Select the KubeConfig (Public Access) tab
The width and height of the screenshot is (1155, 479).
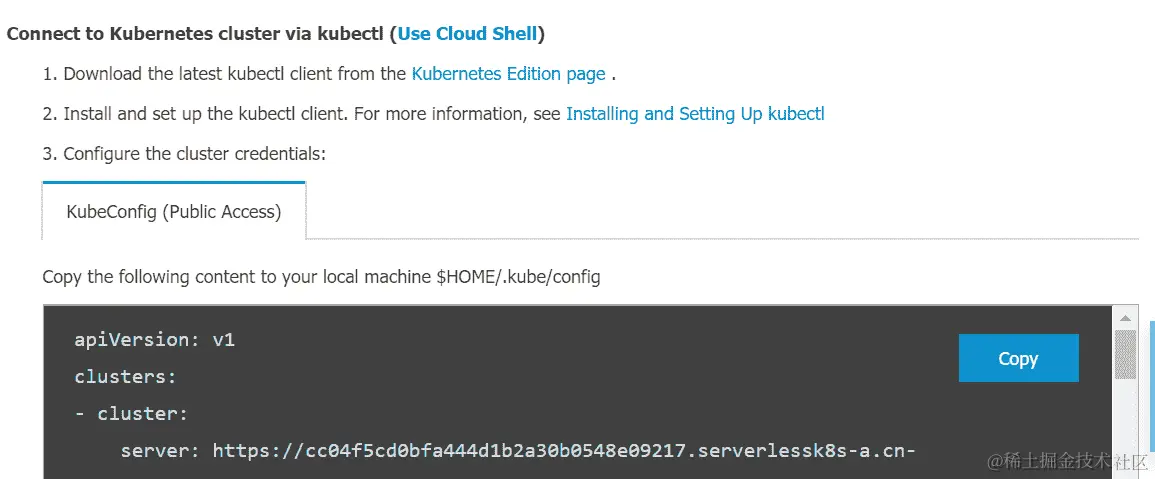coord(174,212)
